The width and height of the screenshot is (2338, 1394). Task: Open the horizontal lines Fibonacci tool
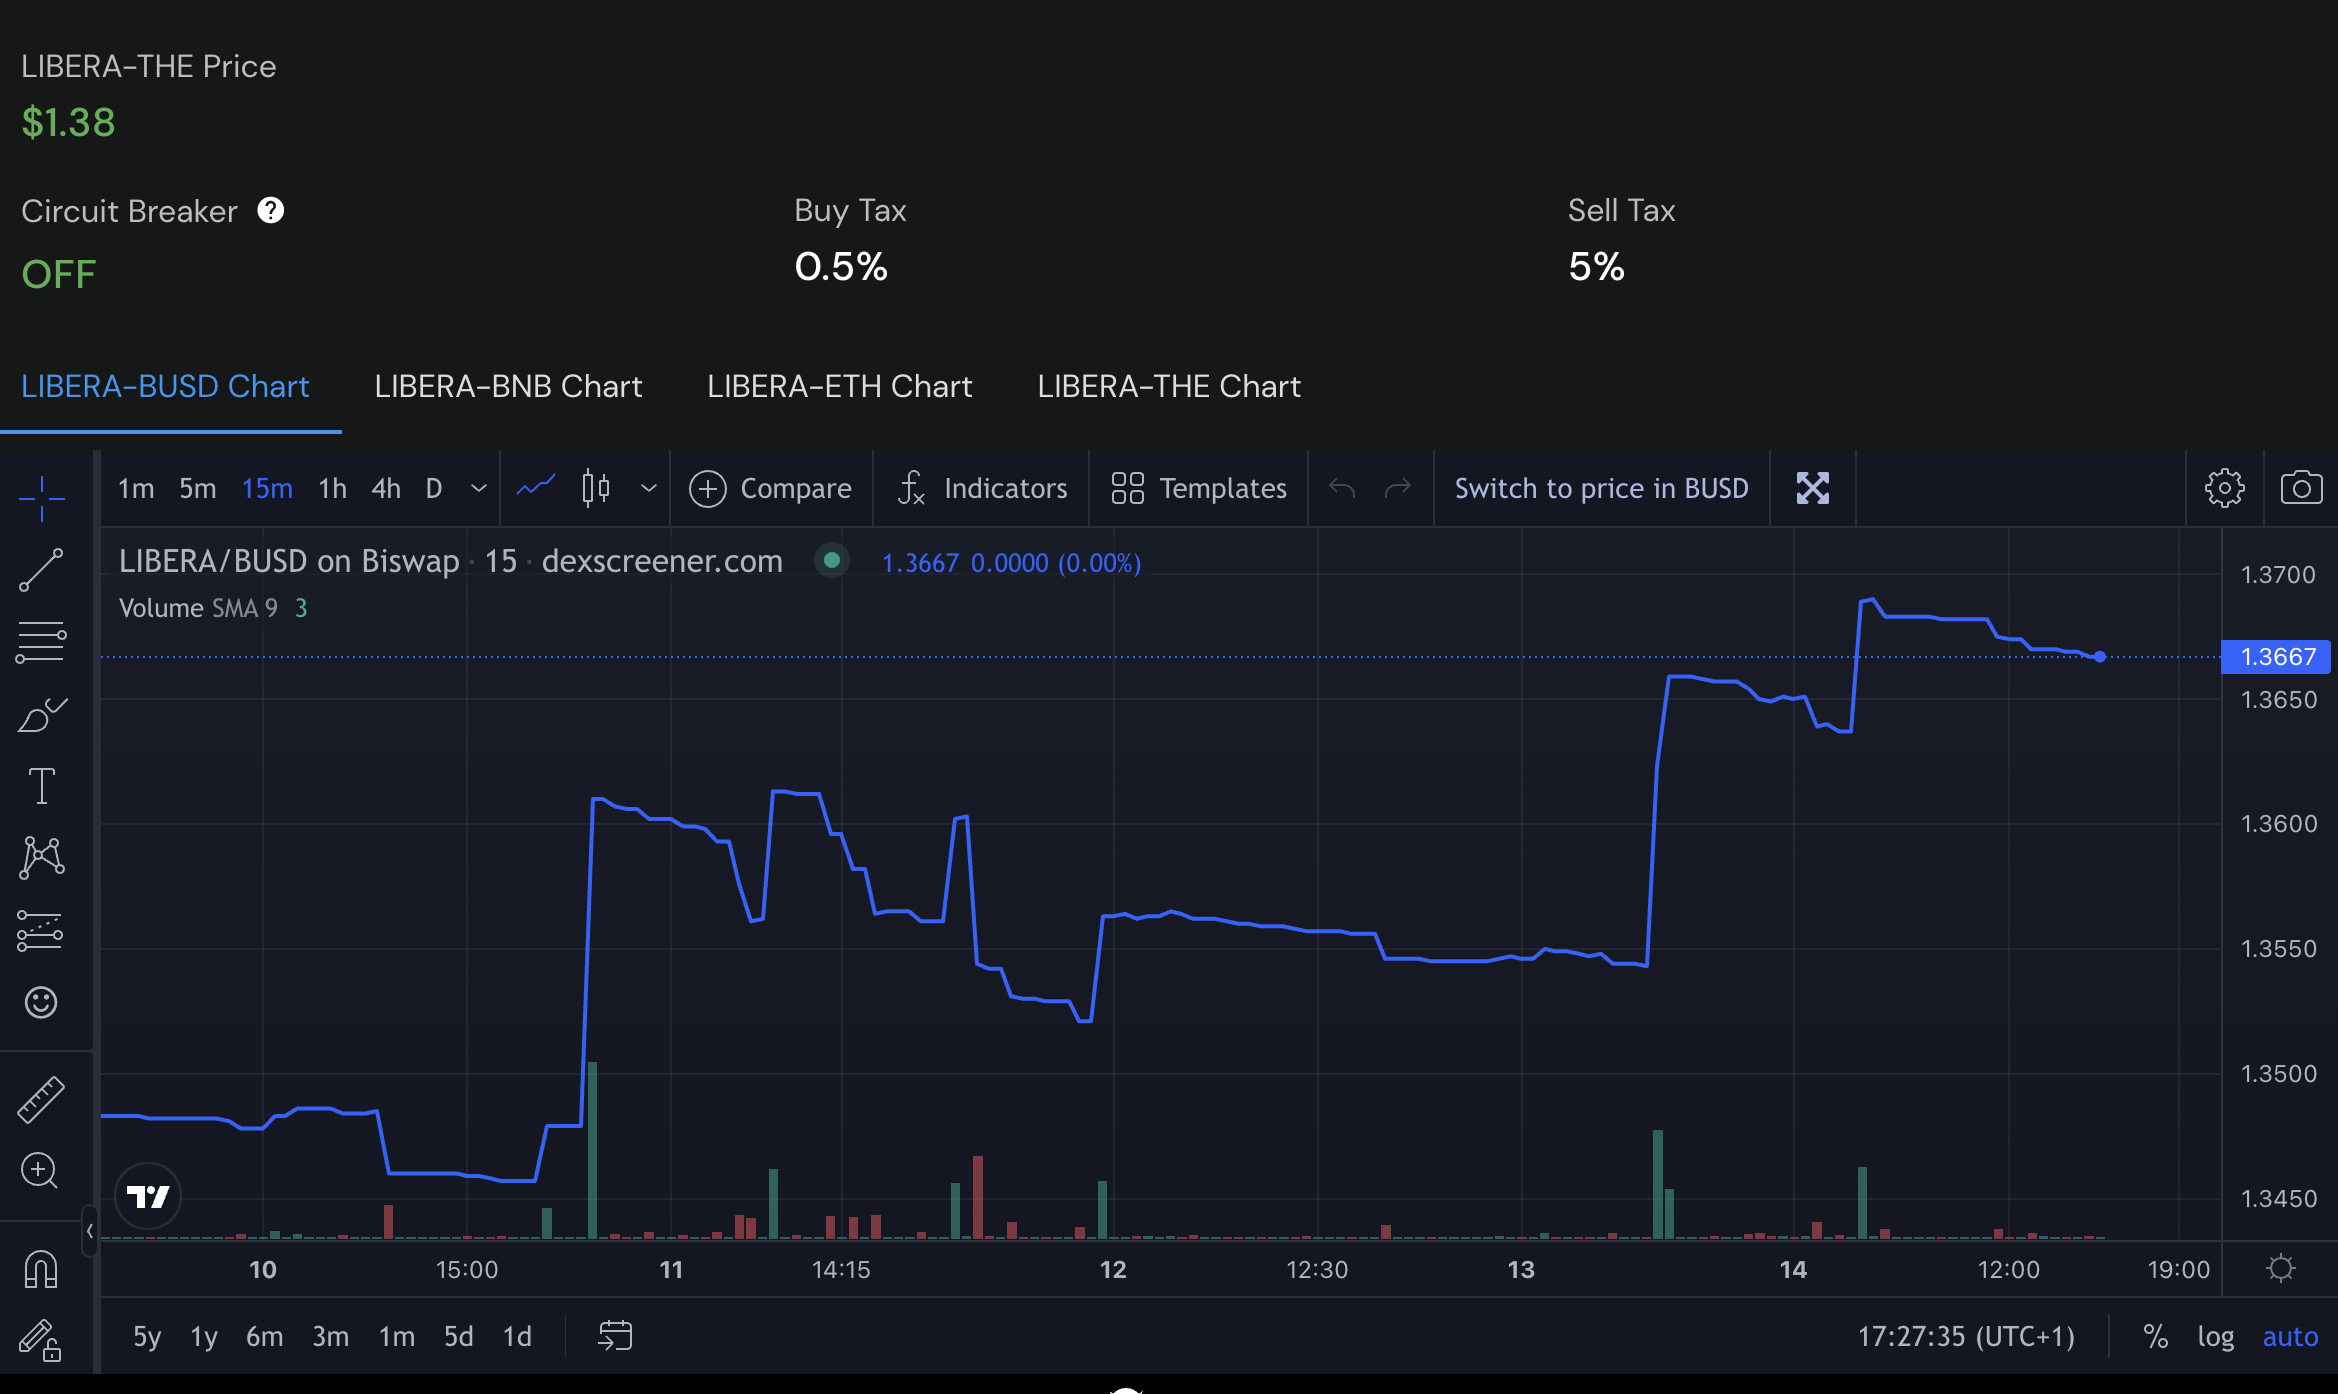[41, 642]
